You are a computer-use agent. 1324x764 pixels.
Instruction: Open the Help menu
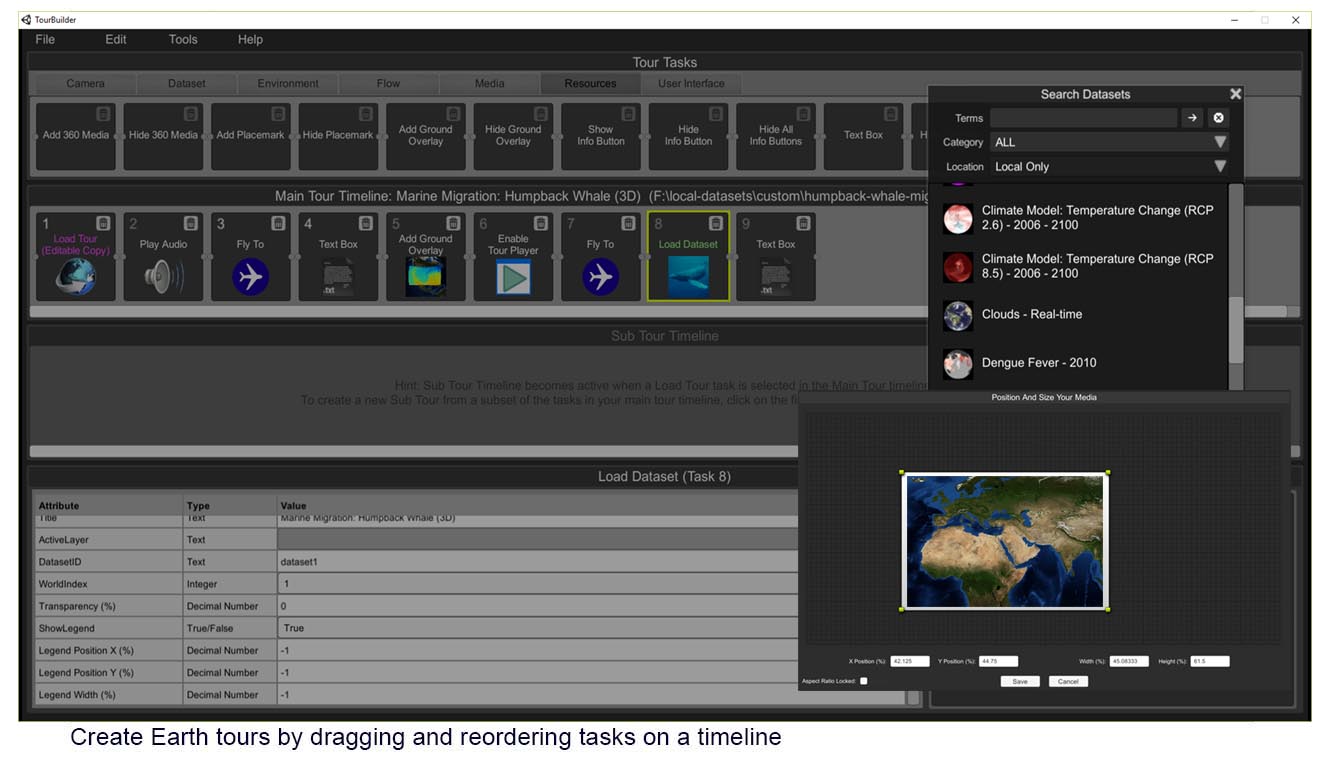pyautogui.click(x=250, y=39)
